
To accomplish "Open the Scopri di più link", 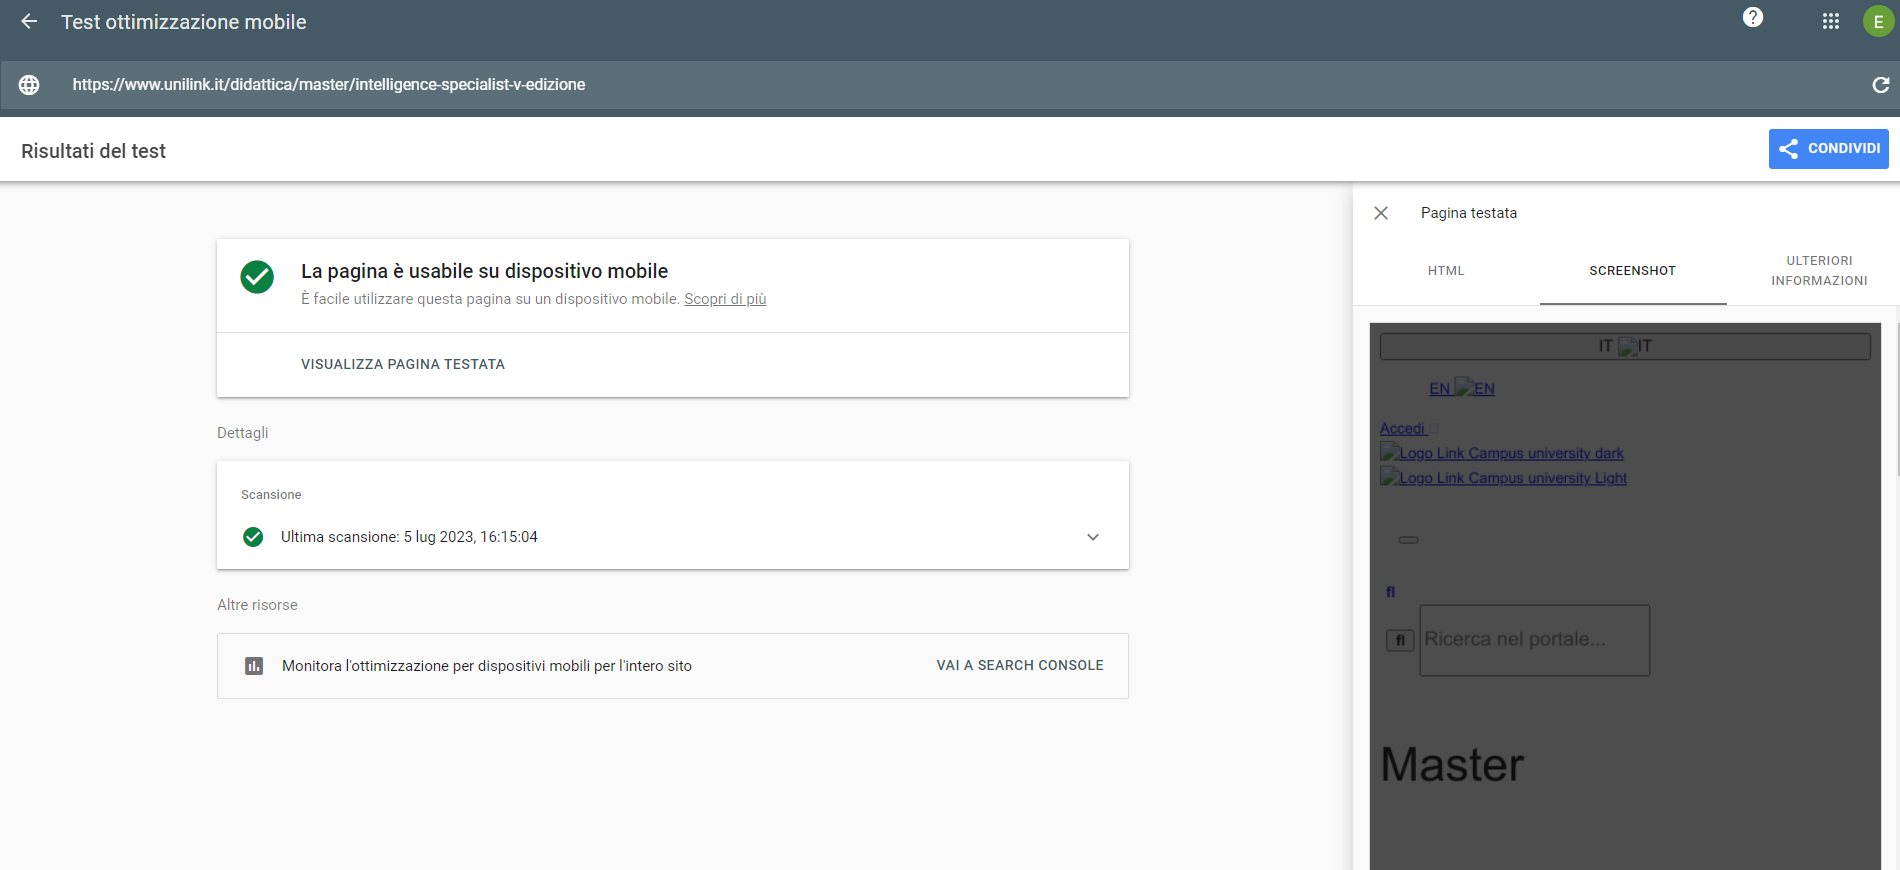I will [725, 299].
